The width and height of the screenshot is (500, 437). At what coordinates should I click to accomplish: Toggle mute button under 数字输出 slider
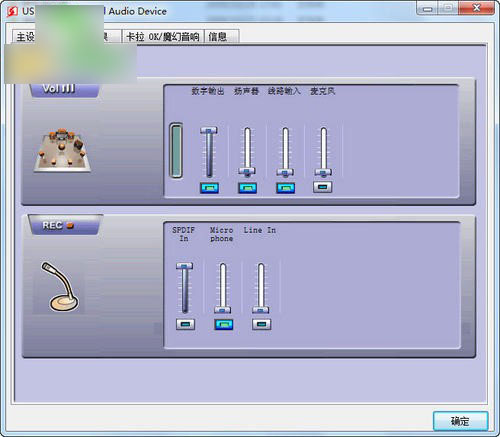point(209,188)
